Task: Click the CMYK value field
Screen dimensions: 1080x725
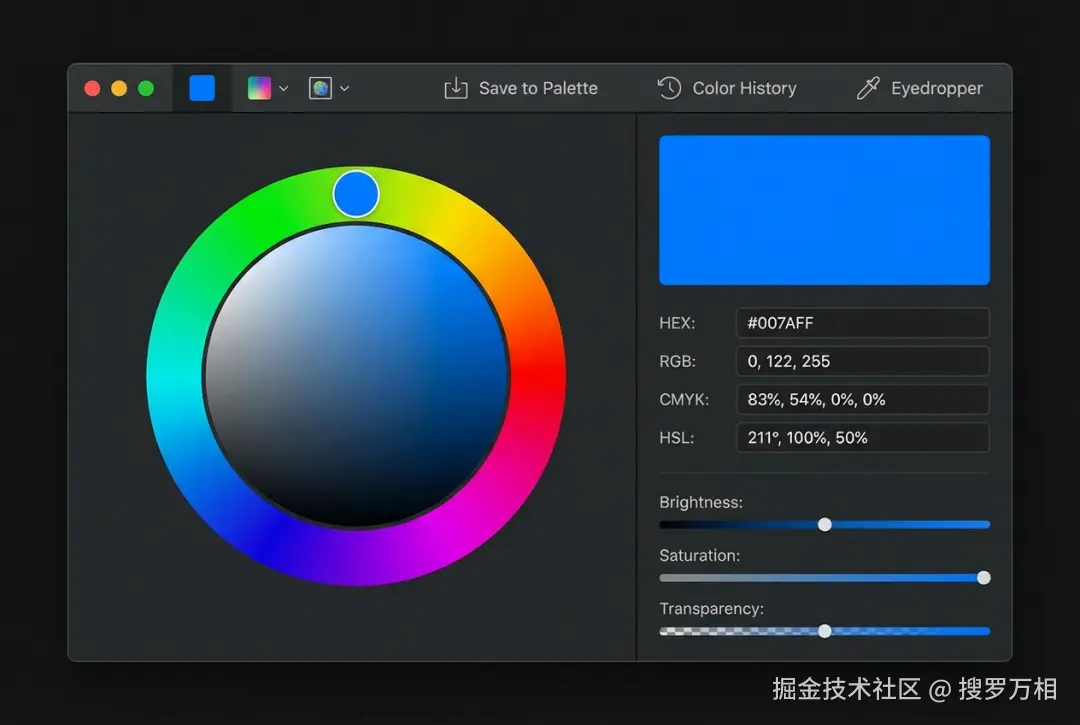Action: pyautogui.click(x=862, y=399)
